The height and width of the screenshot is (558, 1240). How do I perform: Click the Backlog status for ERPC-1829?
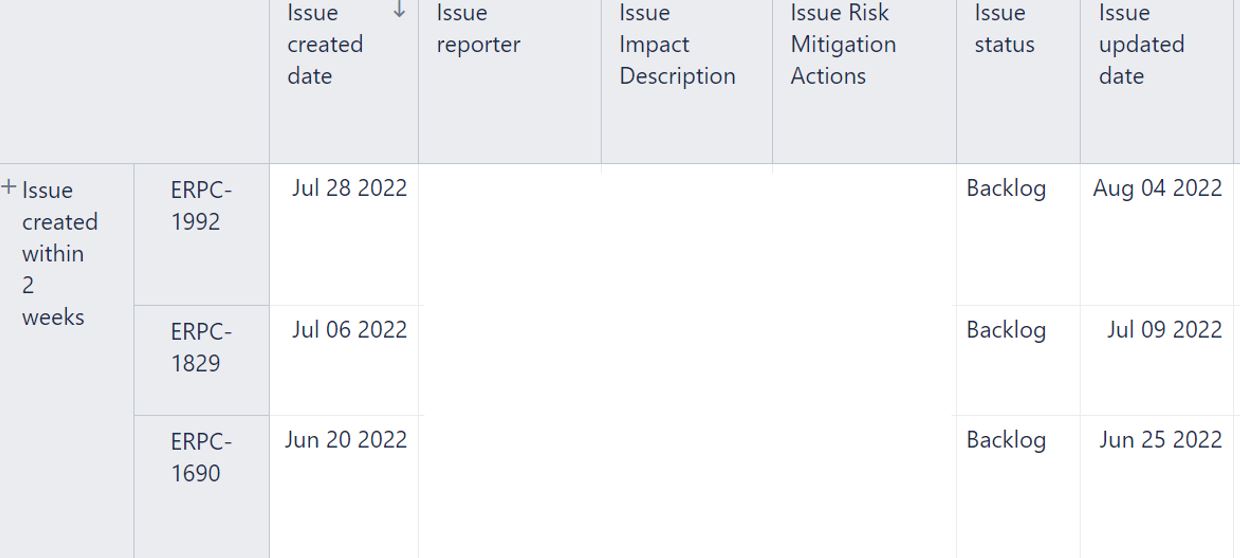[1006, 330]
